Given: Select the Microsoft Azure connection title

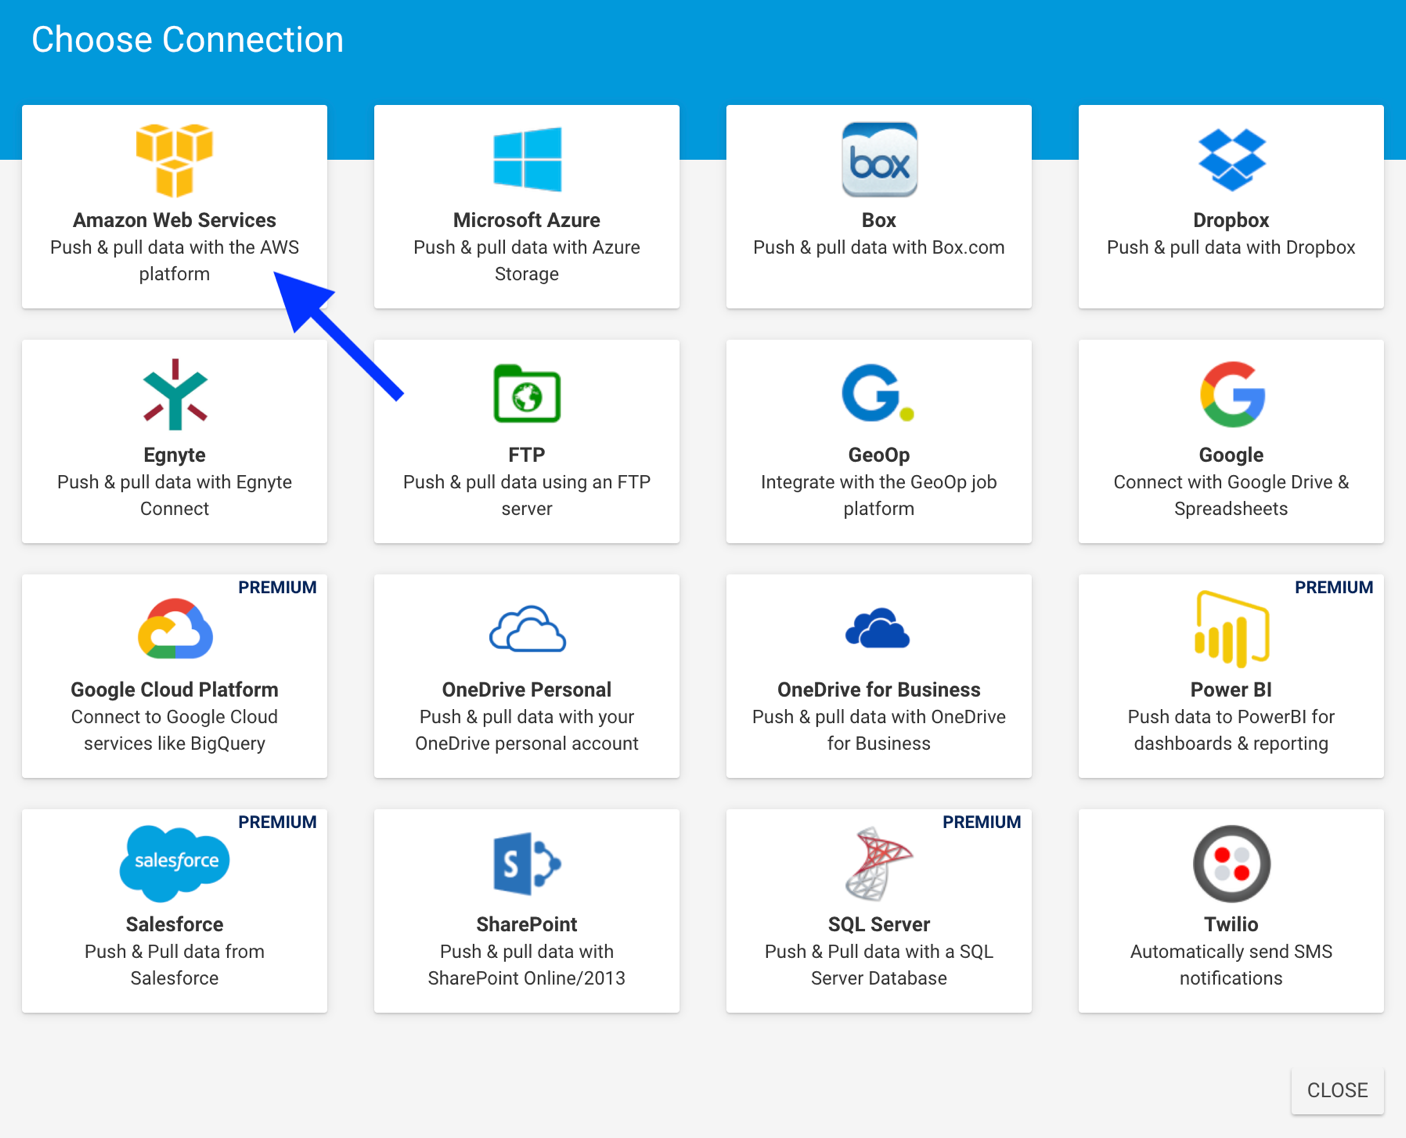Looking at the screenshot, I should click(x=527, y=220).
